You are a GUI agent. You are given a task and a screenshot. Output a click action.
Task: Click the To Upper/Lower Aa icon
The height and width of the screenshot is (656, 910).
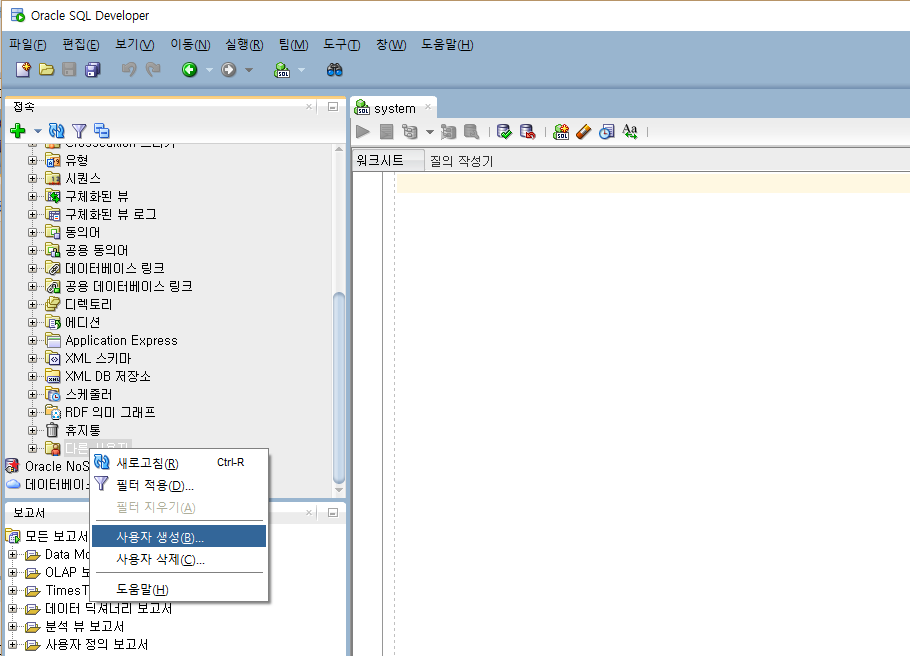point(630,132)
